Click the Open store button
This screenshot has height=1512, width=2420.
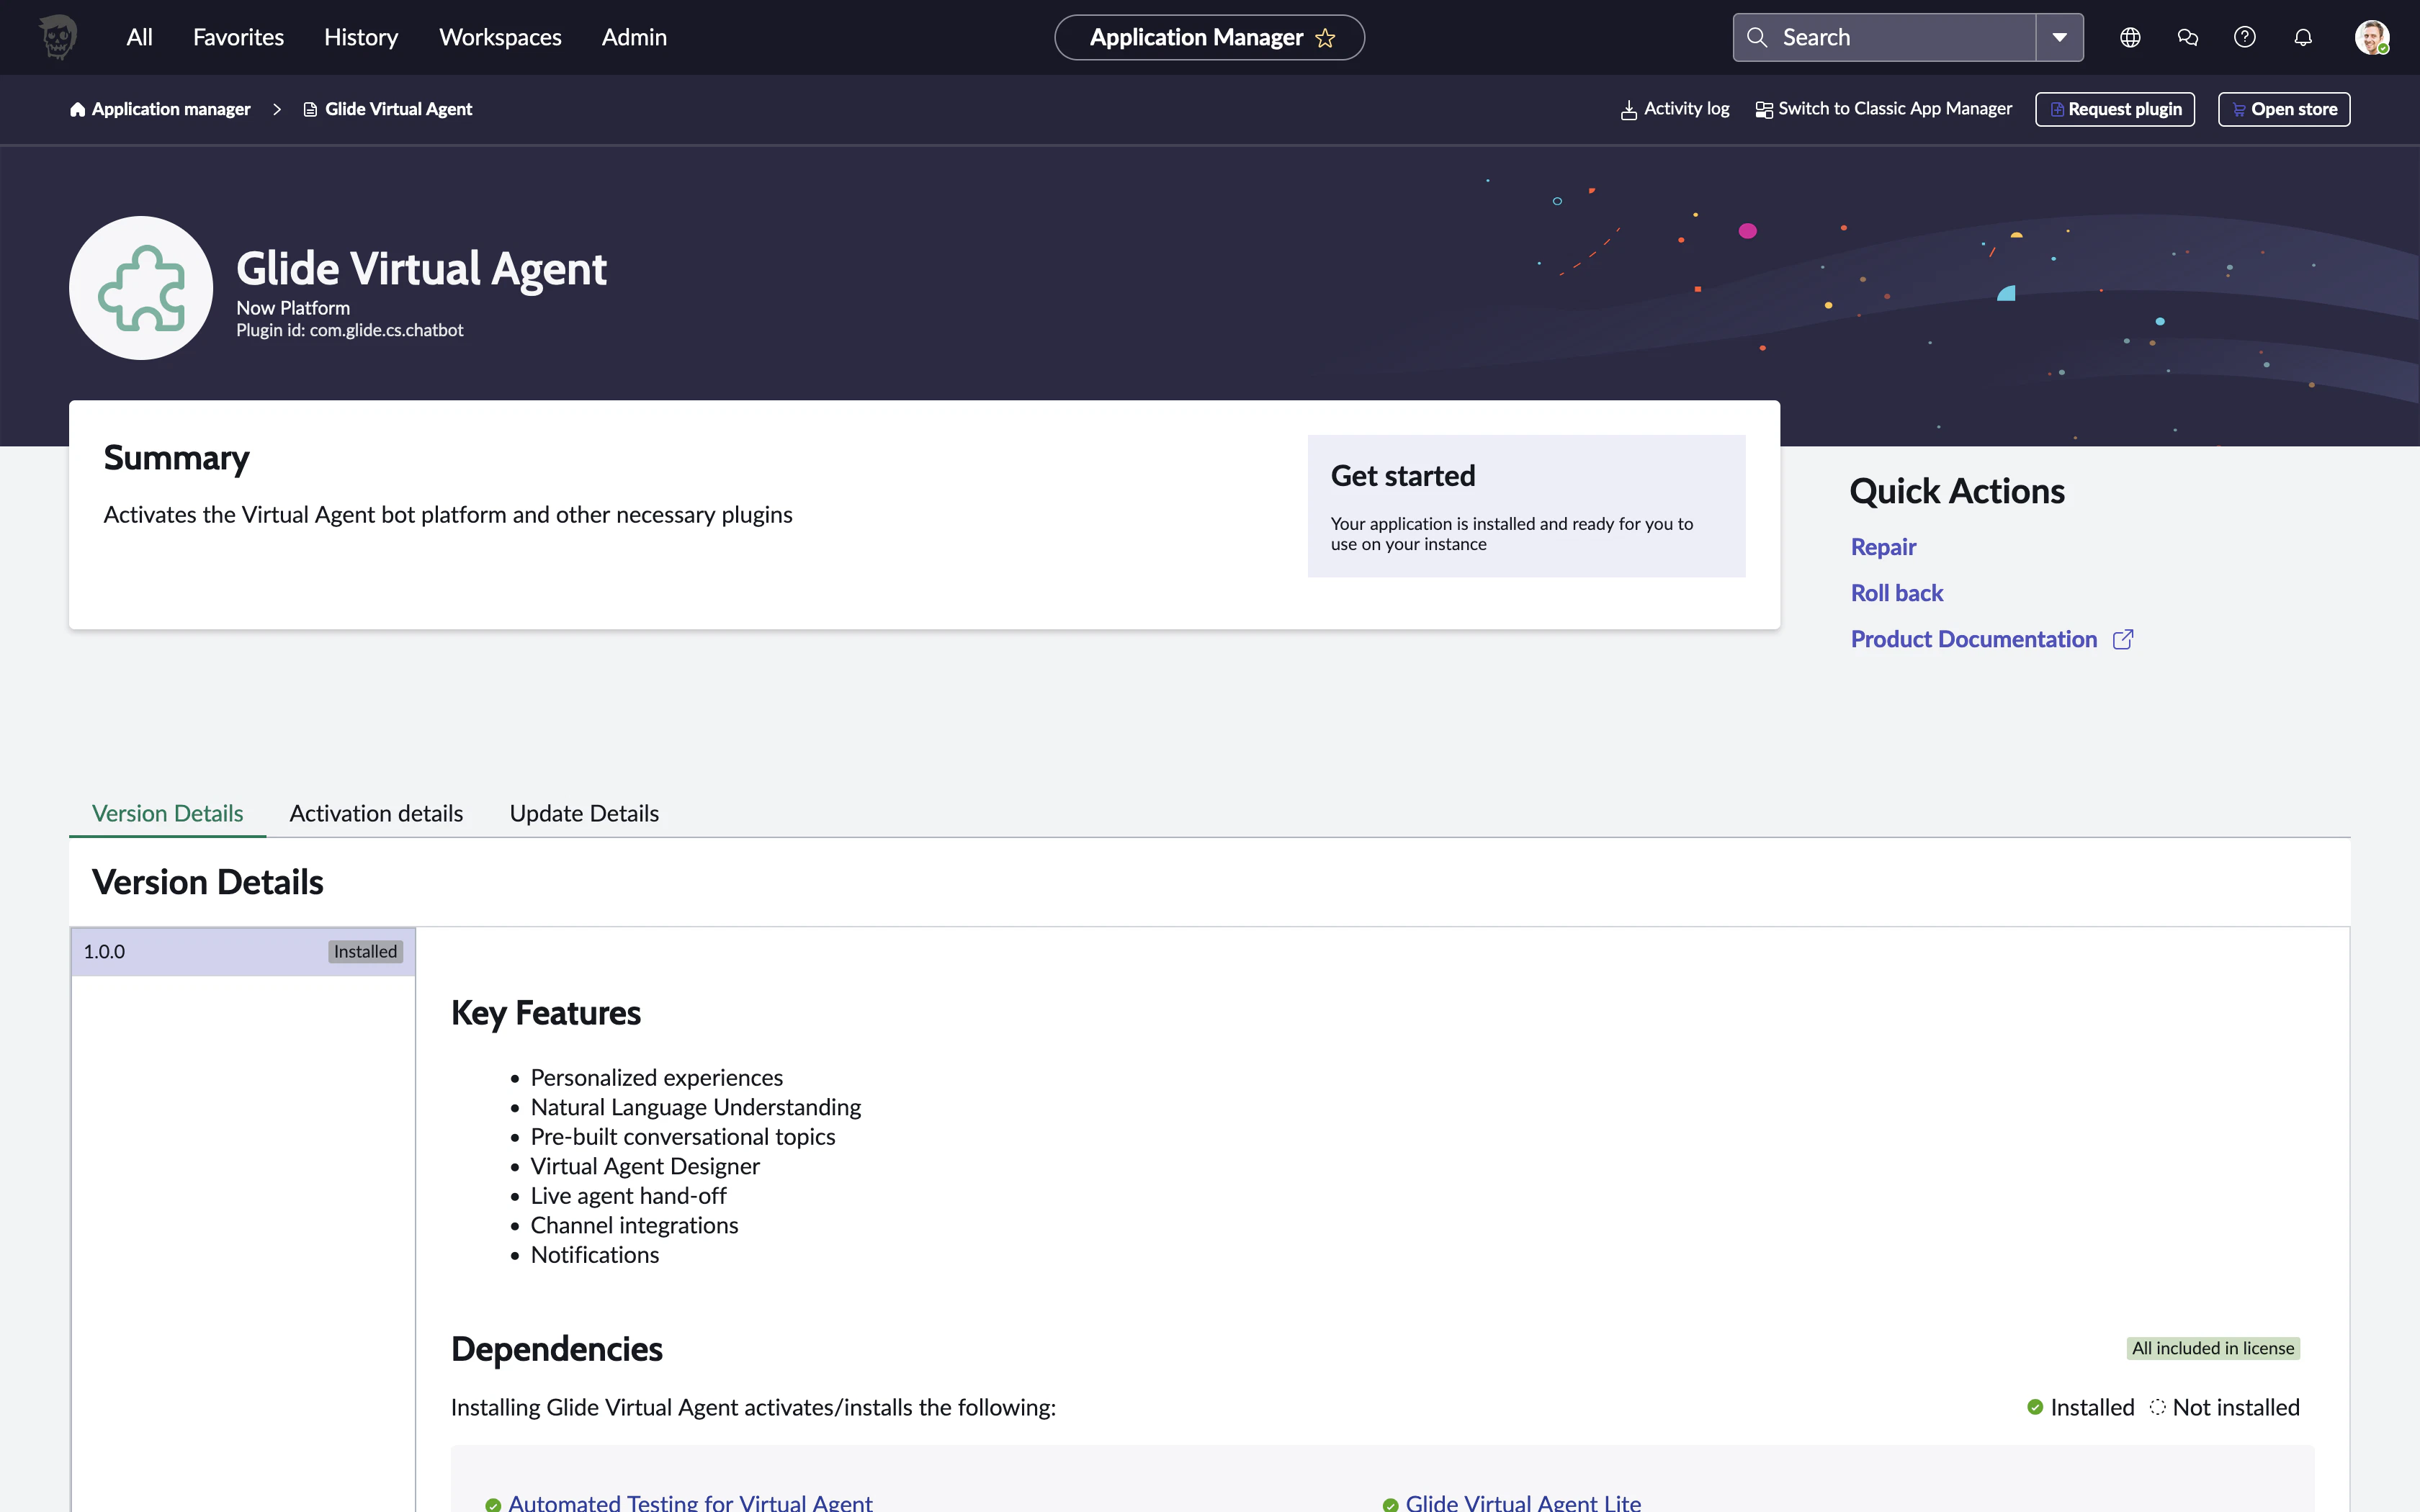click(x=2284, y=109)
